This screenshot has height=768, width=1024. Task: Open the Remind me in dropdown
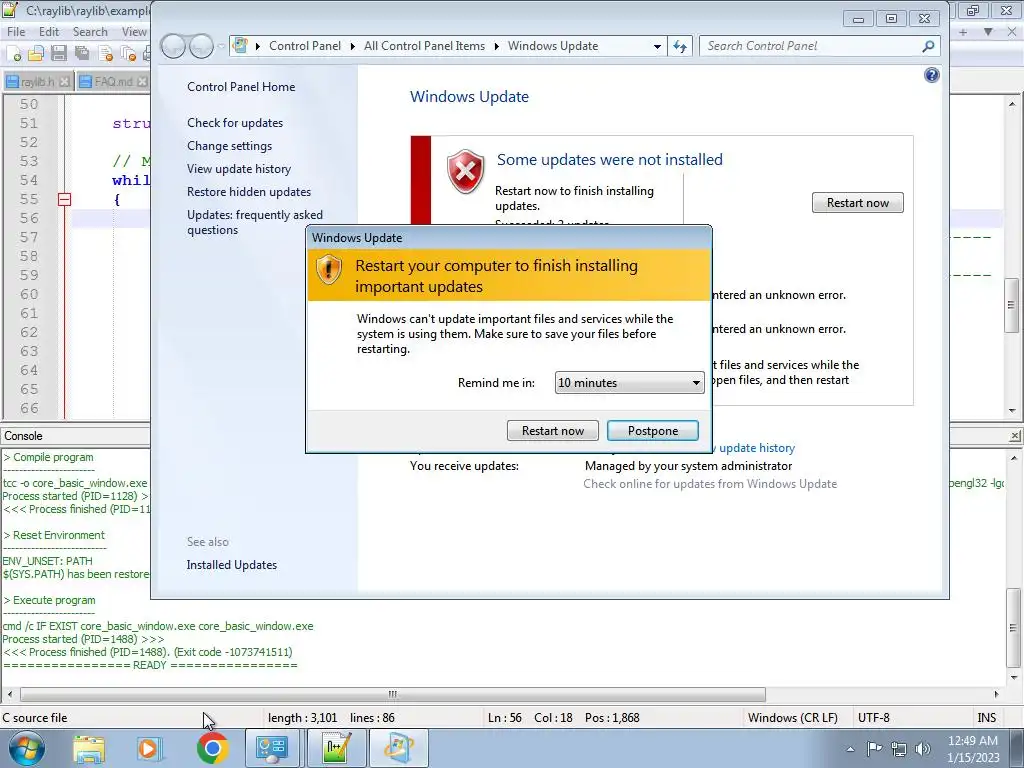pyautogui.click(x=629, y=383)
